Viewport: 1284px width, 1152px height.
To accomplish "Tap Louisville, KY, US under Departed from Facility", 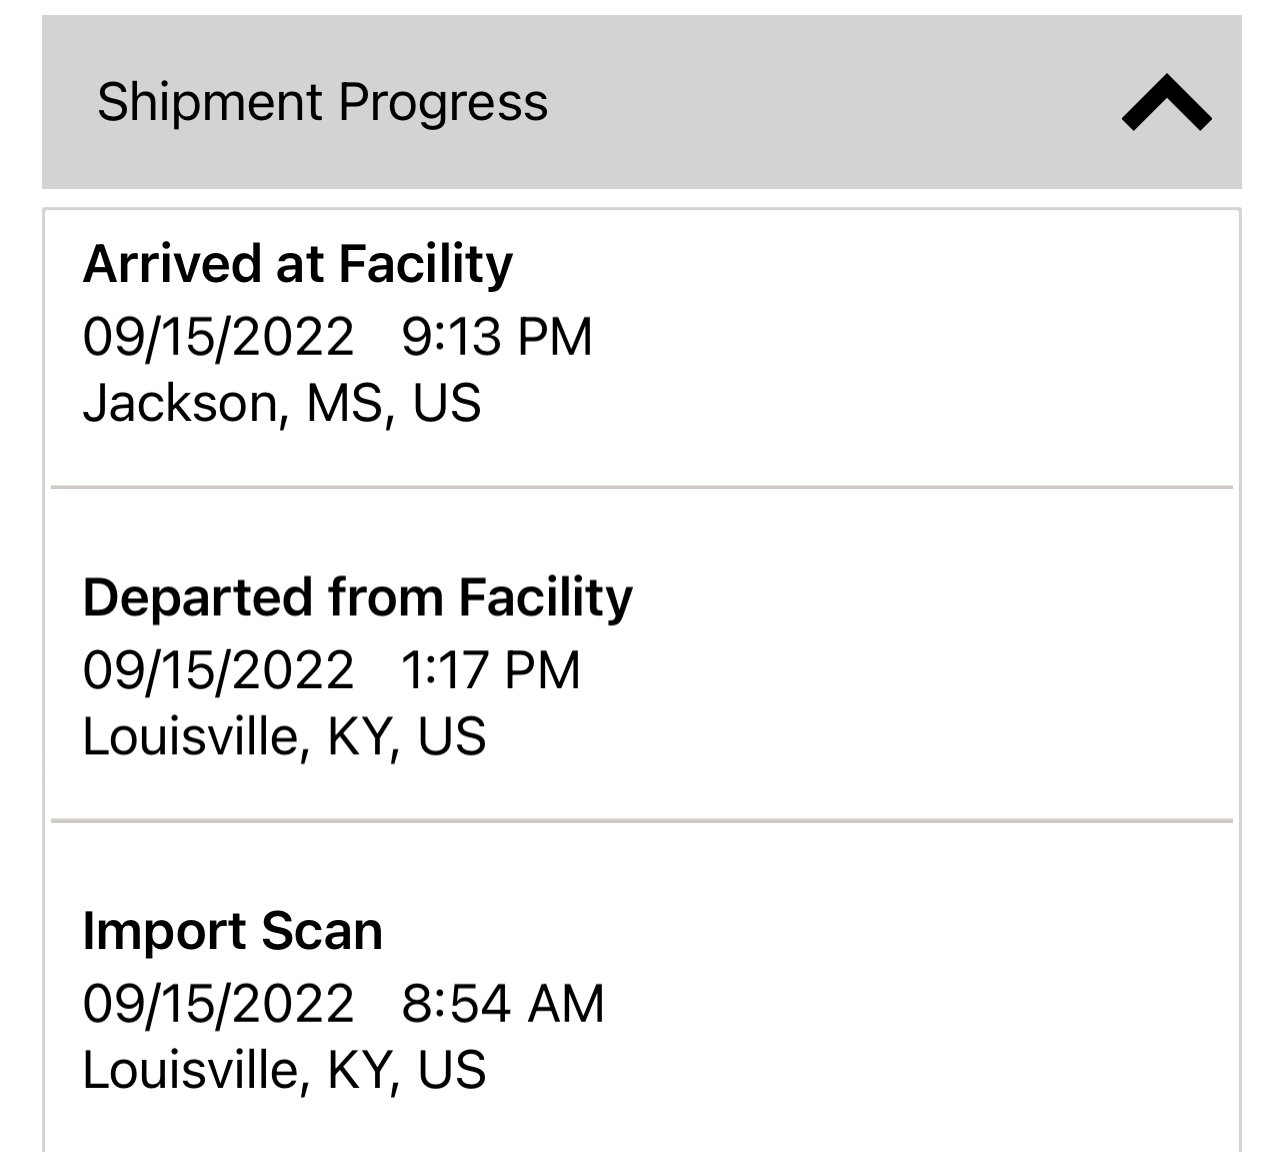I will 284,737.
